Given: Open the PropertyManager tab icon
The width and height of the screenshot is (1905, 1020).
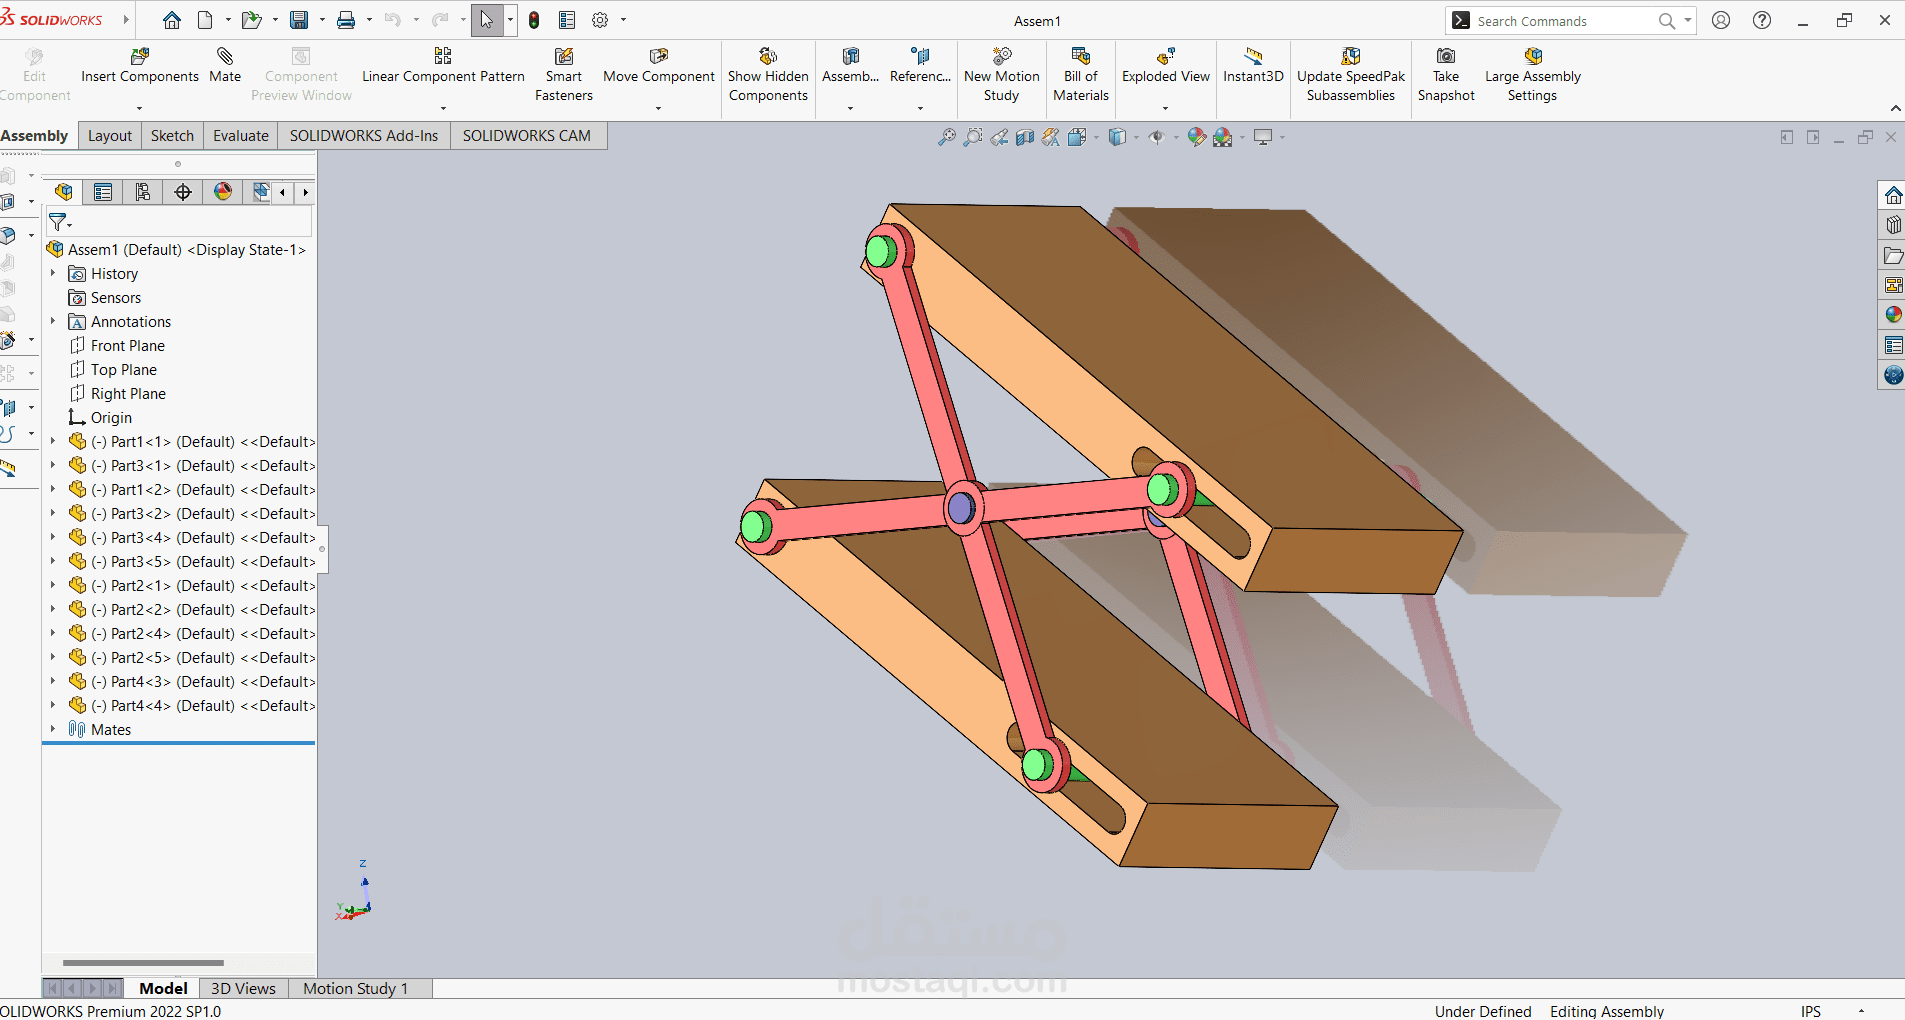Looking at the screenshot, I should (x=103, y=192).
